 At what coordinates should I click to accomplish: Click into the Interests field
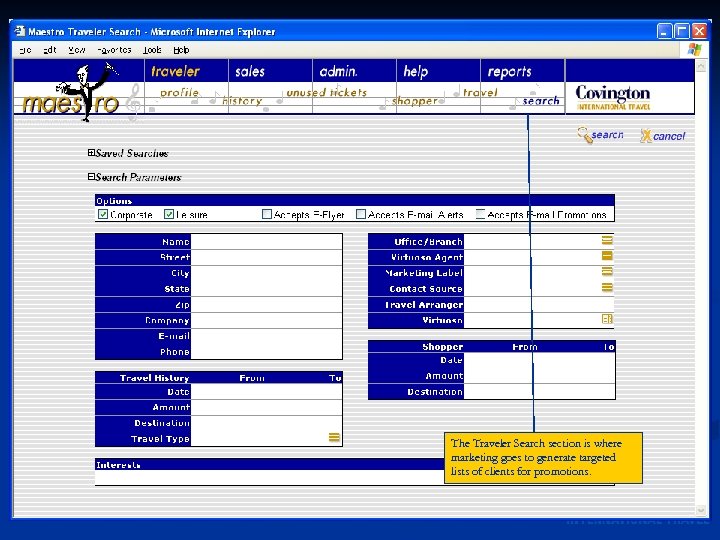[x=269, y=477]
